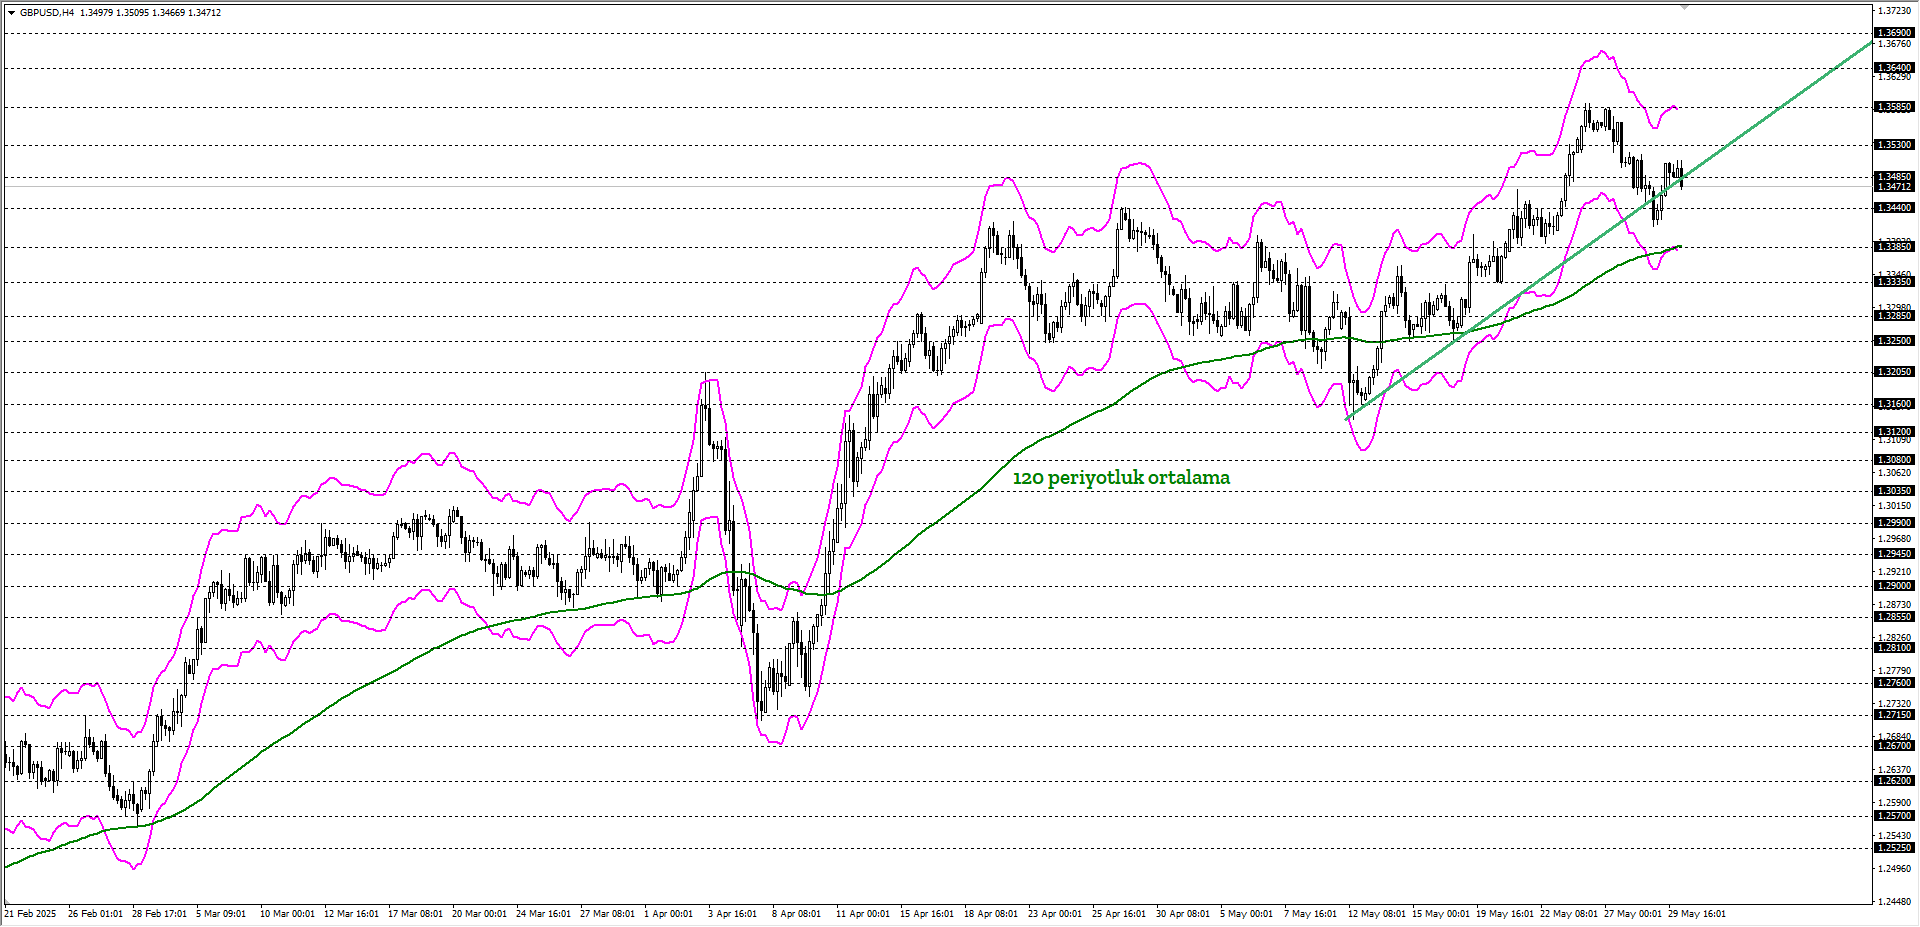The width and height of the screenshot is (1920, 927).
Task: Click the 1.30350 price level label
Action: tap(1894, 491)
